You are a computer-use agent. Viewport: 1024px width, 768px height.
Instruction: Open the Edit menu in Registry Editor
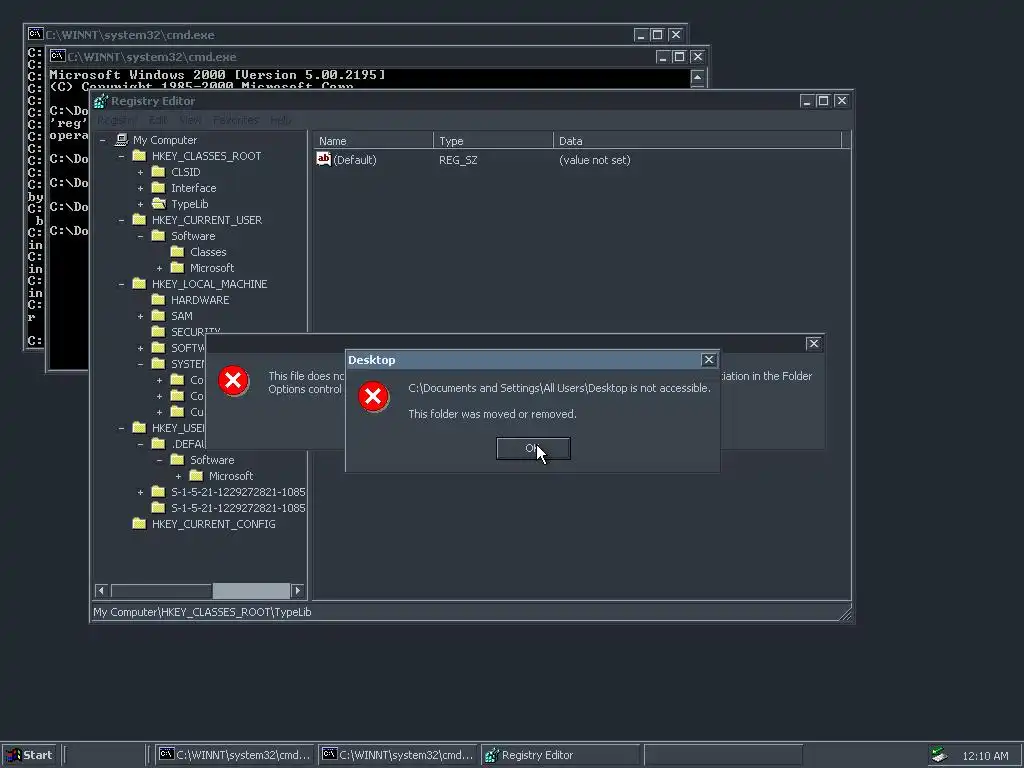coord(157,120)
